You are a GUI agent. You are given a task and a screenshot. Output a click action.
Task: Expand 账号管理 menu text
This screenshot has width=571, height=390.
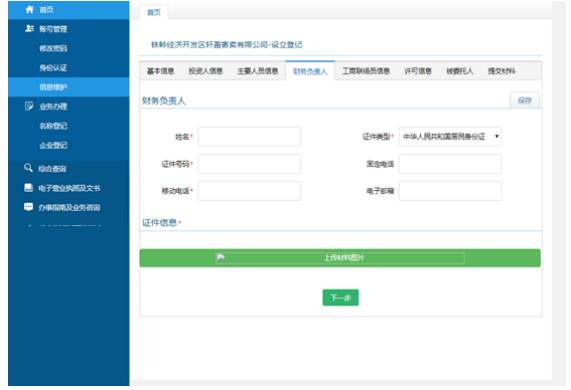coord(53,29)
